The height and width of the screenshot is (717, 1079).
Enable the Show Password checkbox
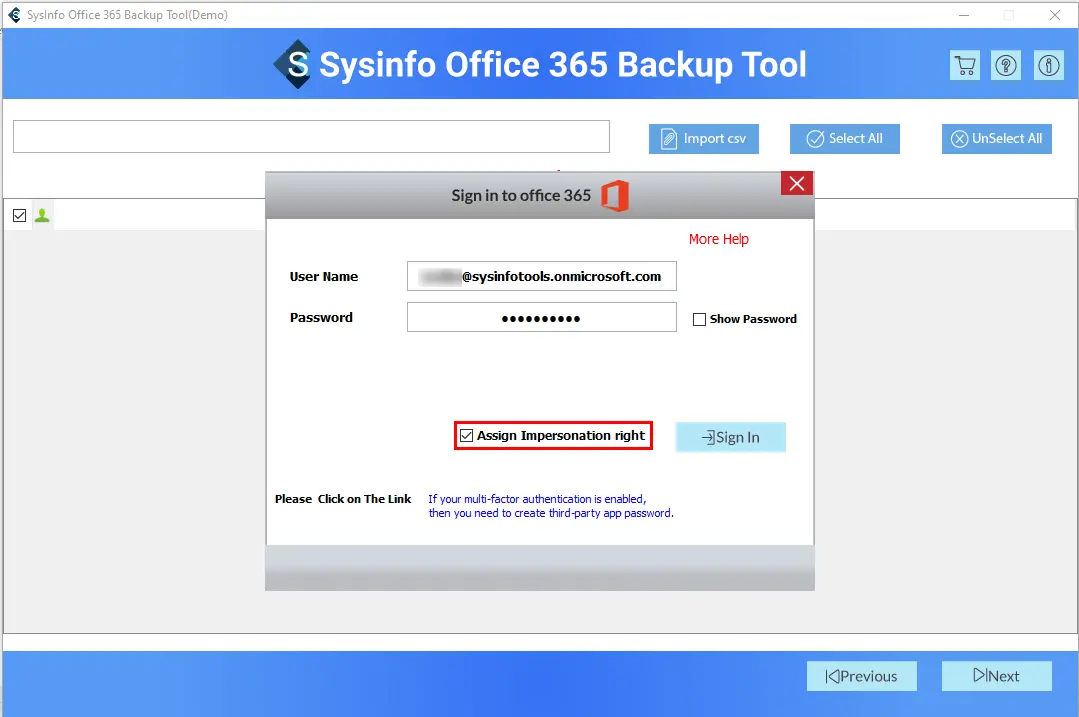click(699, 319)
